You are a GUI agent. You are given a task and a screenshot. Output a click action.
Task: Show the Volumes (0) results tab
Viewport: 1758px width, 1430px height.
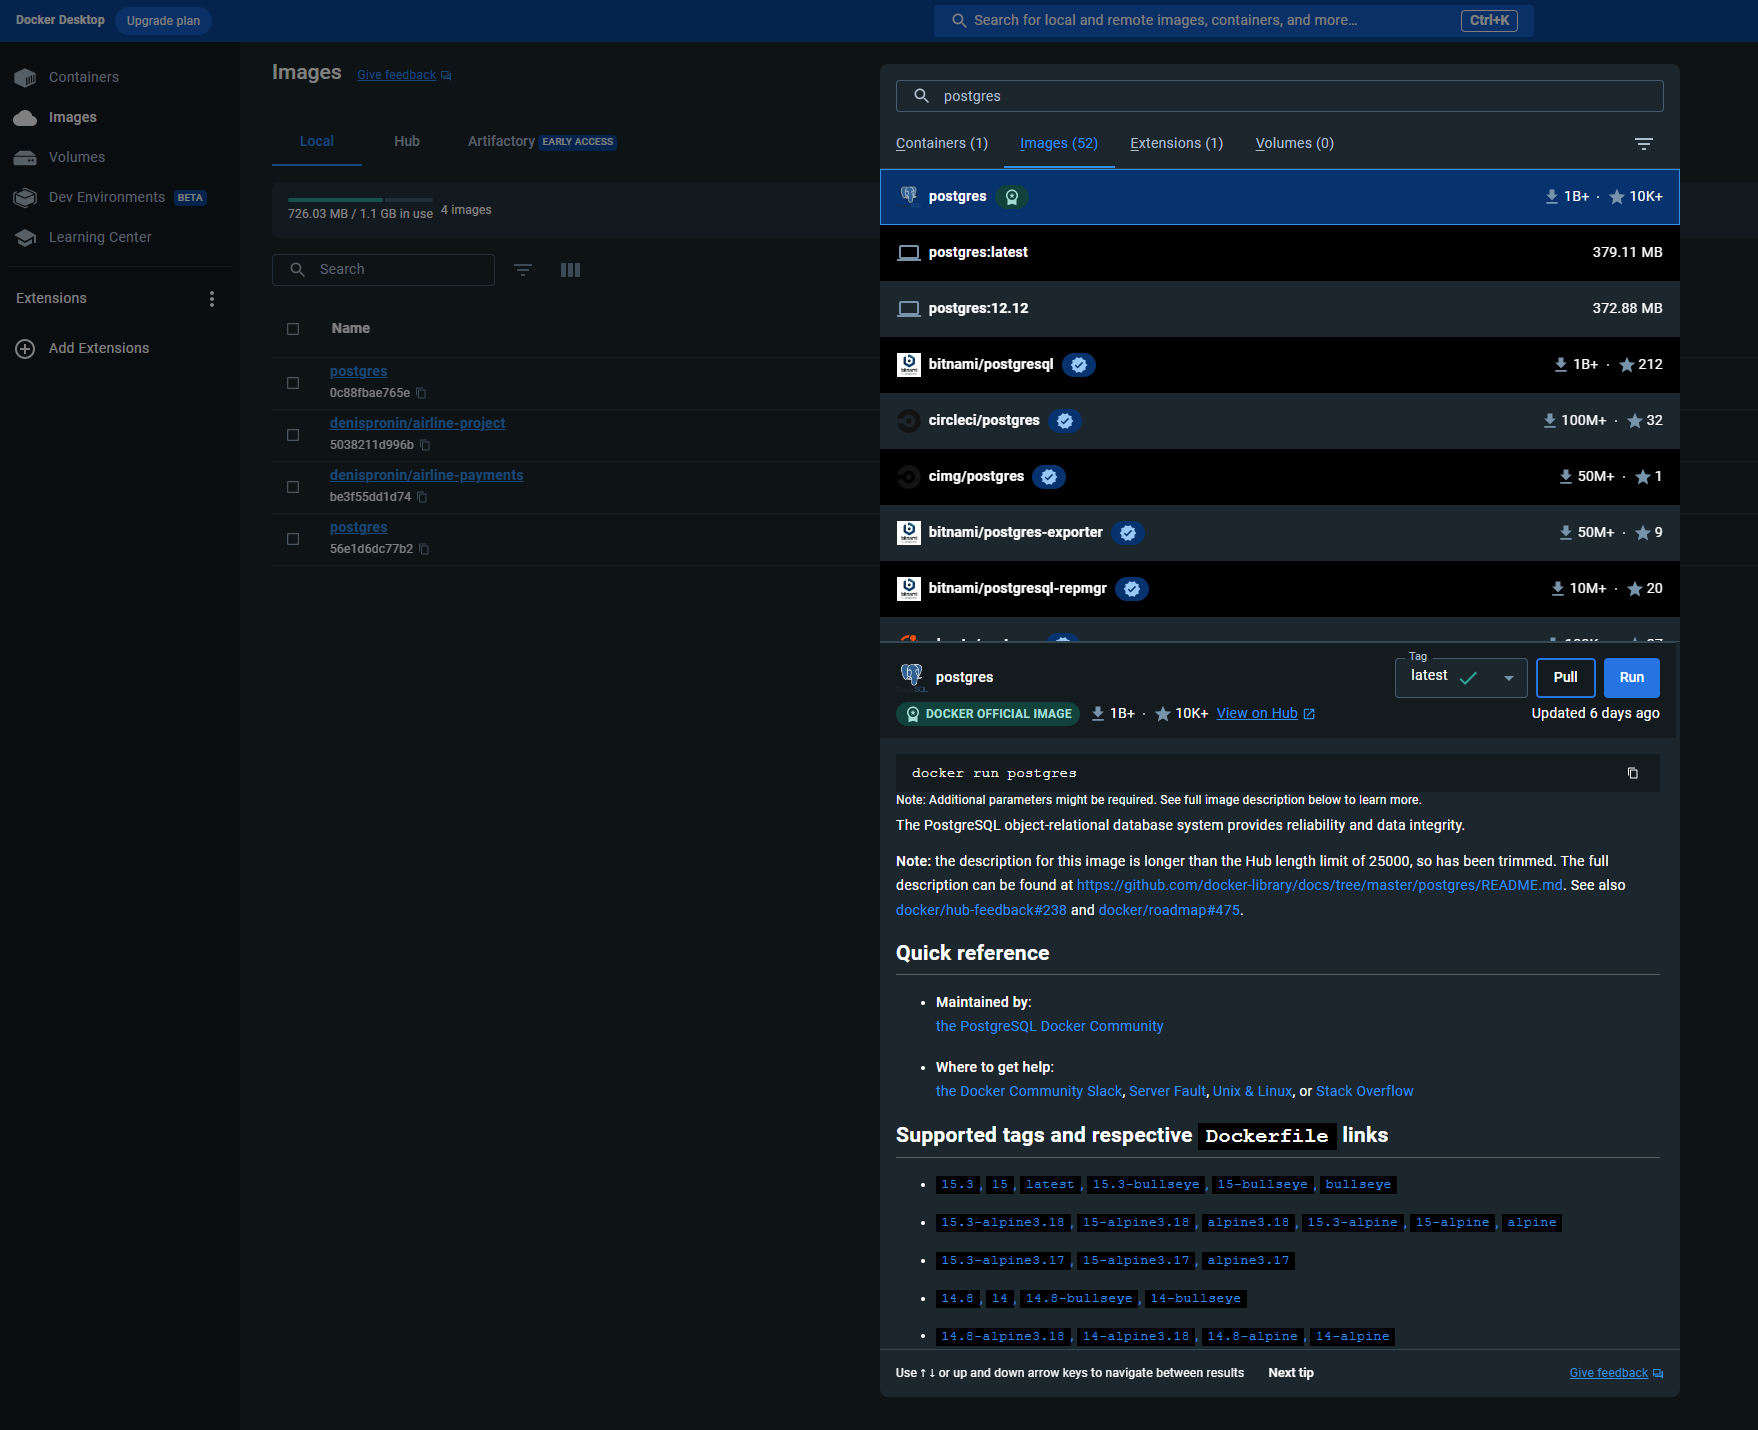pyautogui.click(x=1295, y=144)
